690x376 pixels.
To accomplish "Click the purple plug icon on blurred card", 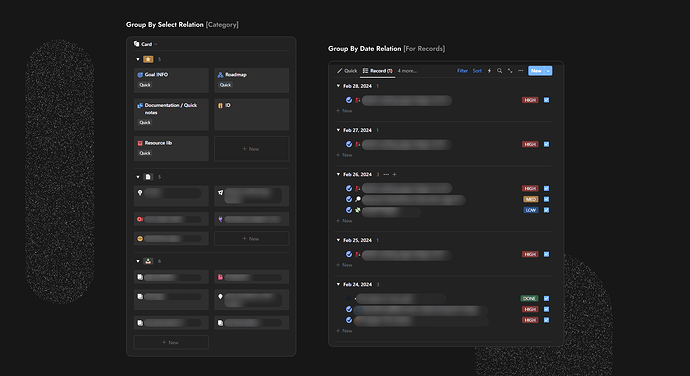I will click(220, 219).
